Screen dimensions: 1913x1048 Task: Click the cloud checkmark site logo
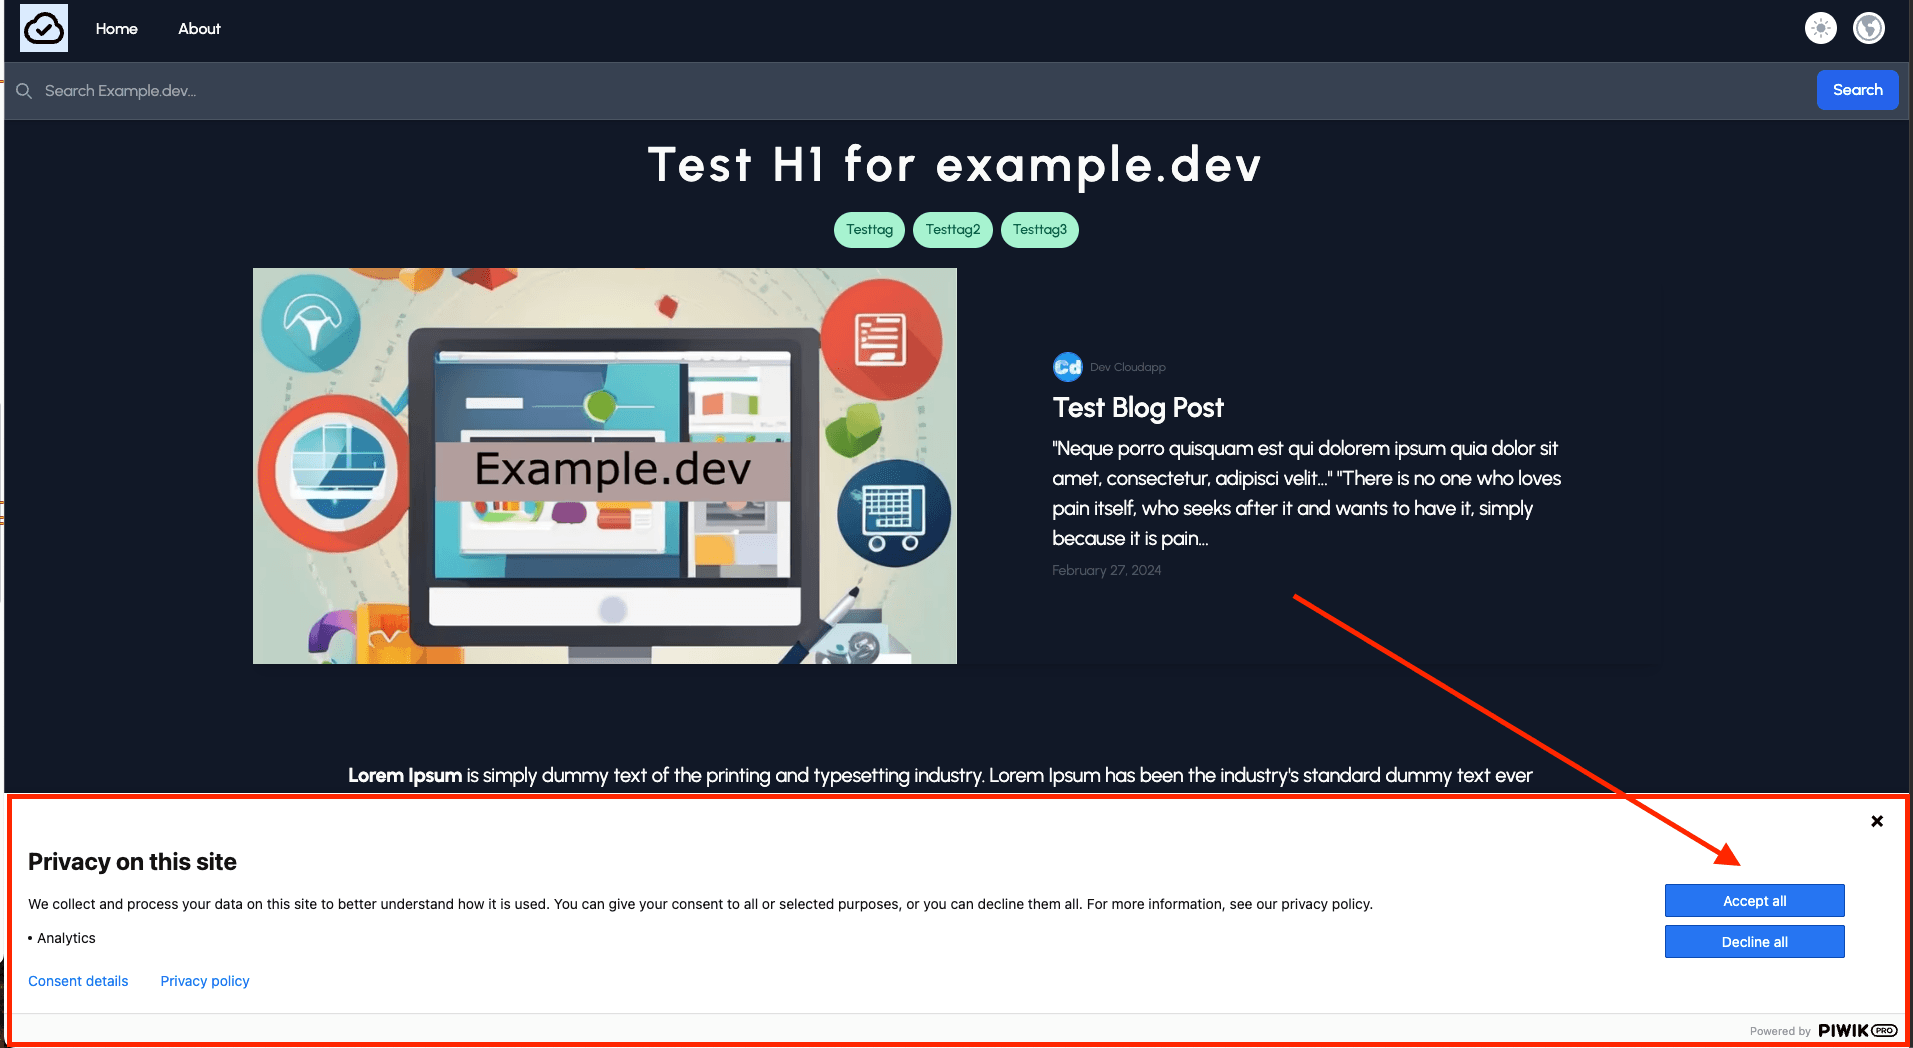point(44,28)
